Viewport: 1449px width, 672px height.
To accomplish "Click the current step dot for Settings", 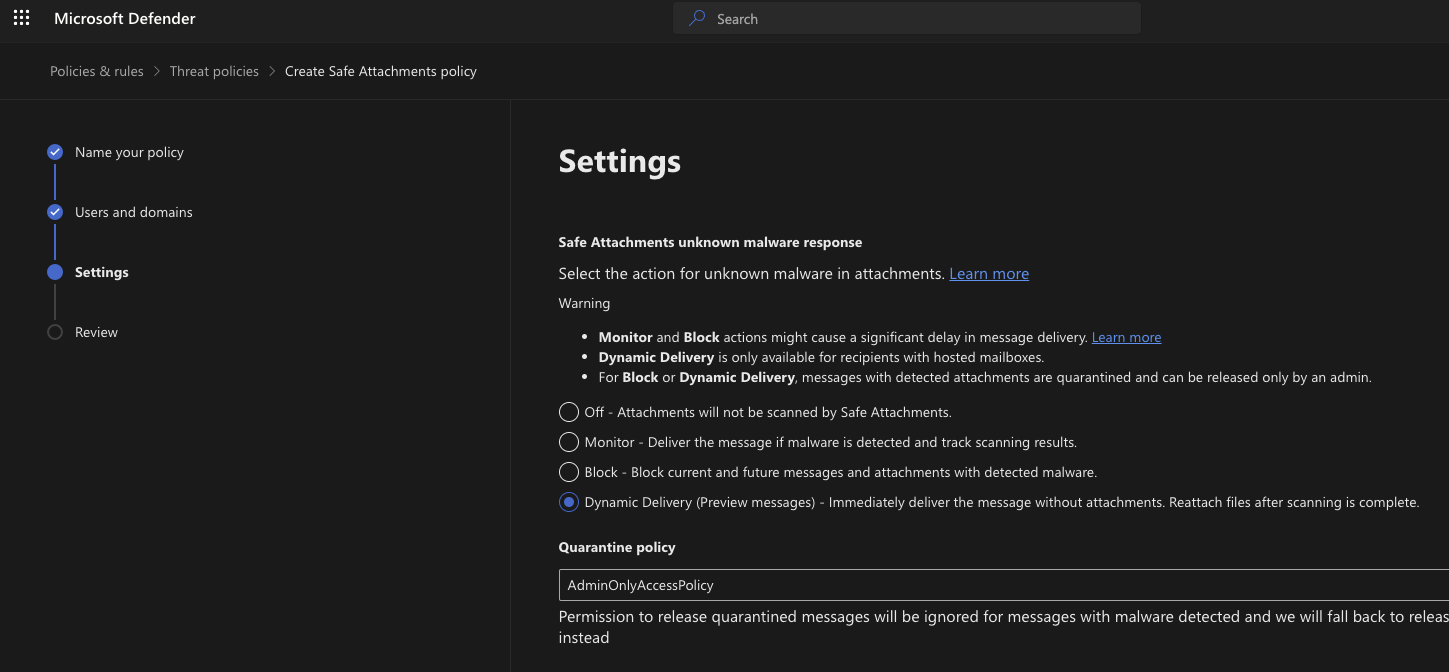I will (x=55, y=272).
